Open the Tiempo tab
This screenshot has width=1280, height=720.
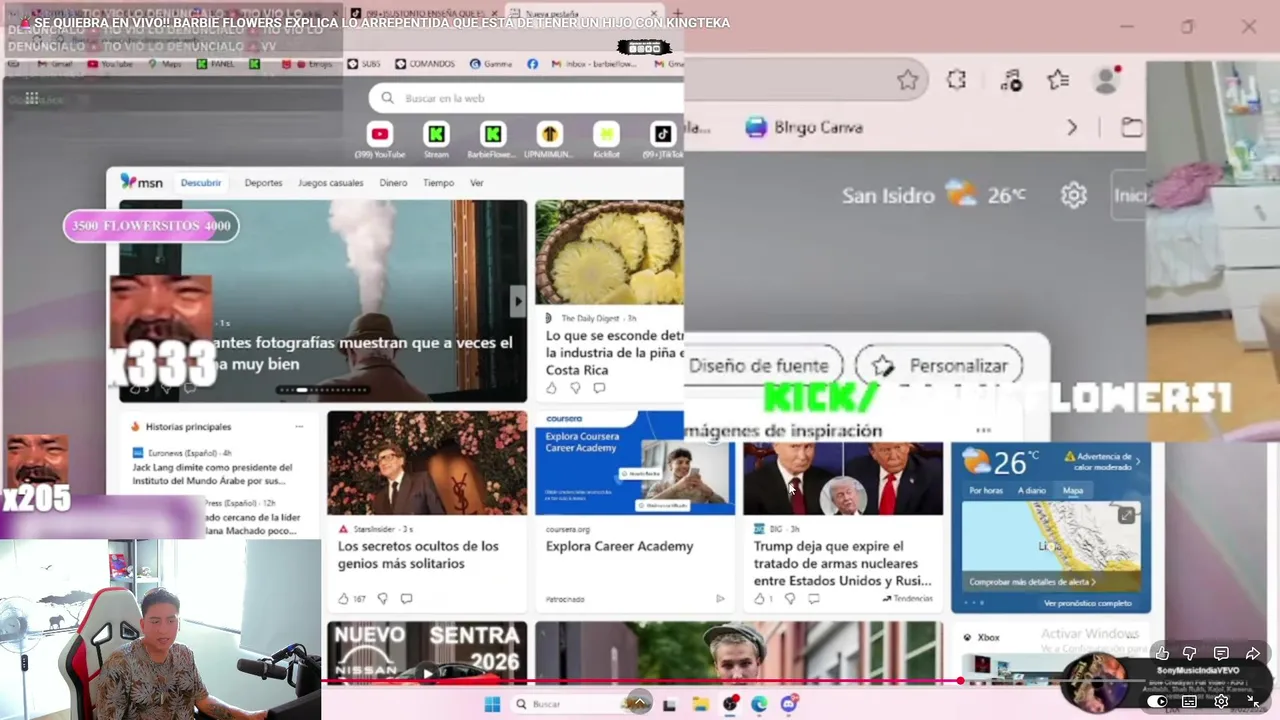(x=438, y=183)
